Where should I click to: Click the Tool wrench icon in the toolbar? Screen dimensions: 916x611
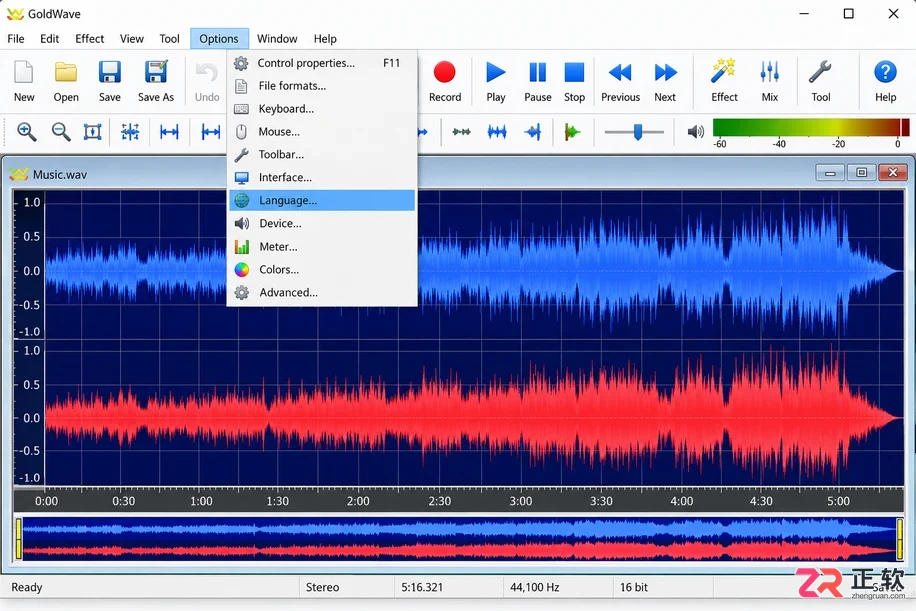820,72
